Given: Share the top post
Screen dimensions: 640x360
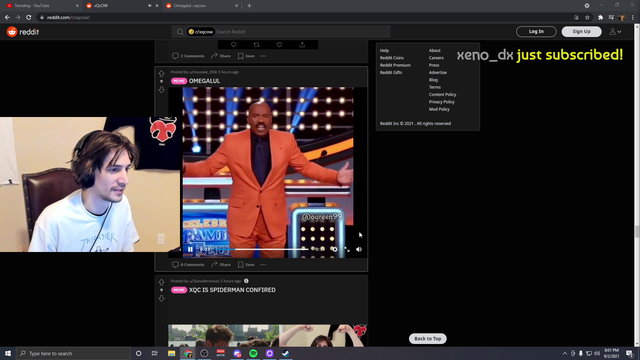Looking at the screenshot, I should tap(221, 56).
